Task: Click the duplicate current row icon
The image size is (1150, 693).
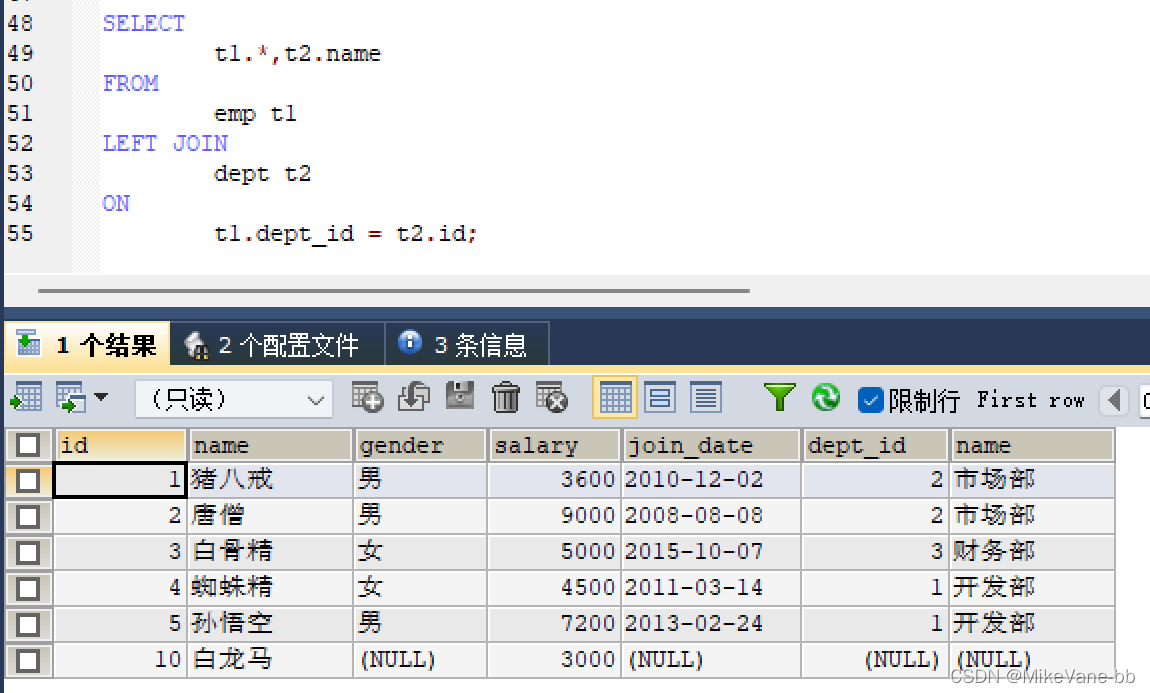Action: (x=414, y=397)
